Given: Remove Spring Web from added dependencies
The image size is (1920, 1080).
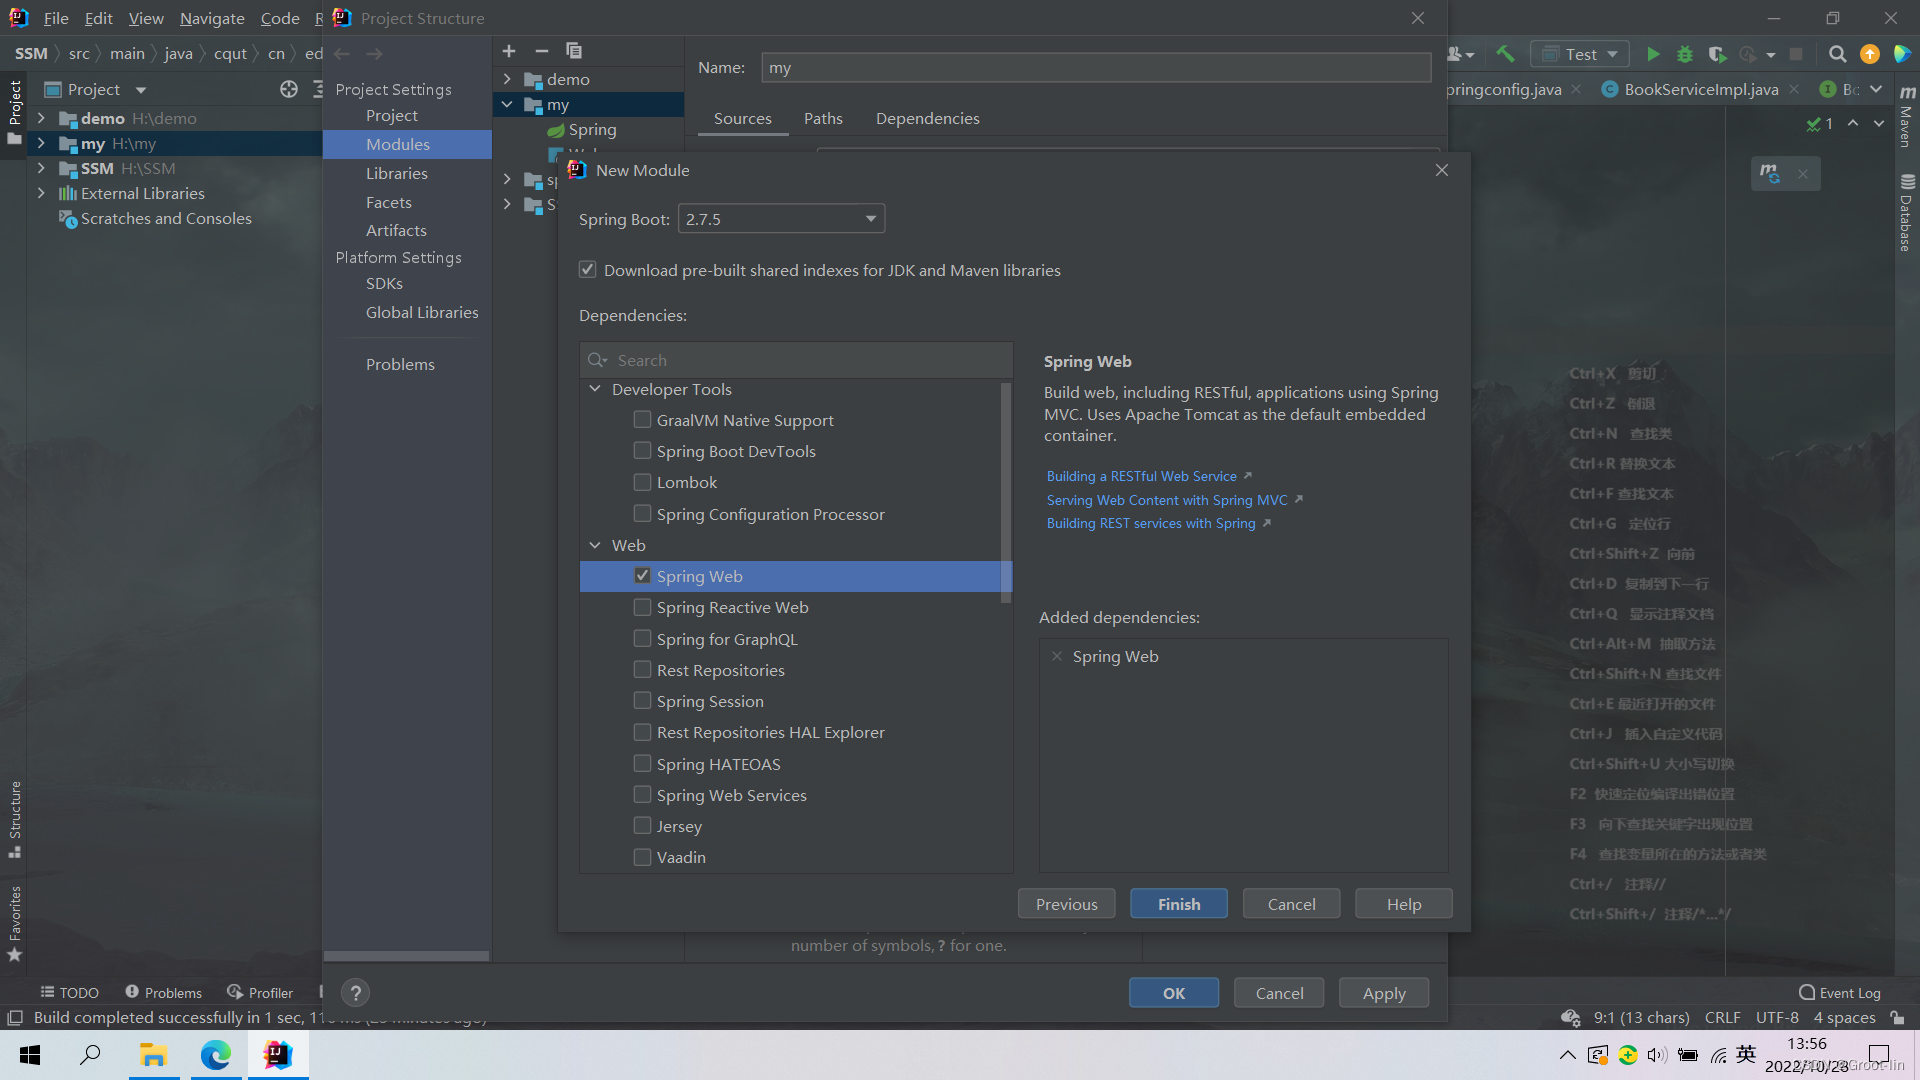Looking at the screenshot, I should pyautogui.click(x=1057, y=656).
